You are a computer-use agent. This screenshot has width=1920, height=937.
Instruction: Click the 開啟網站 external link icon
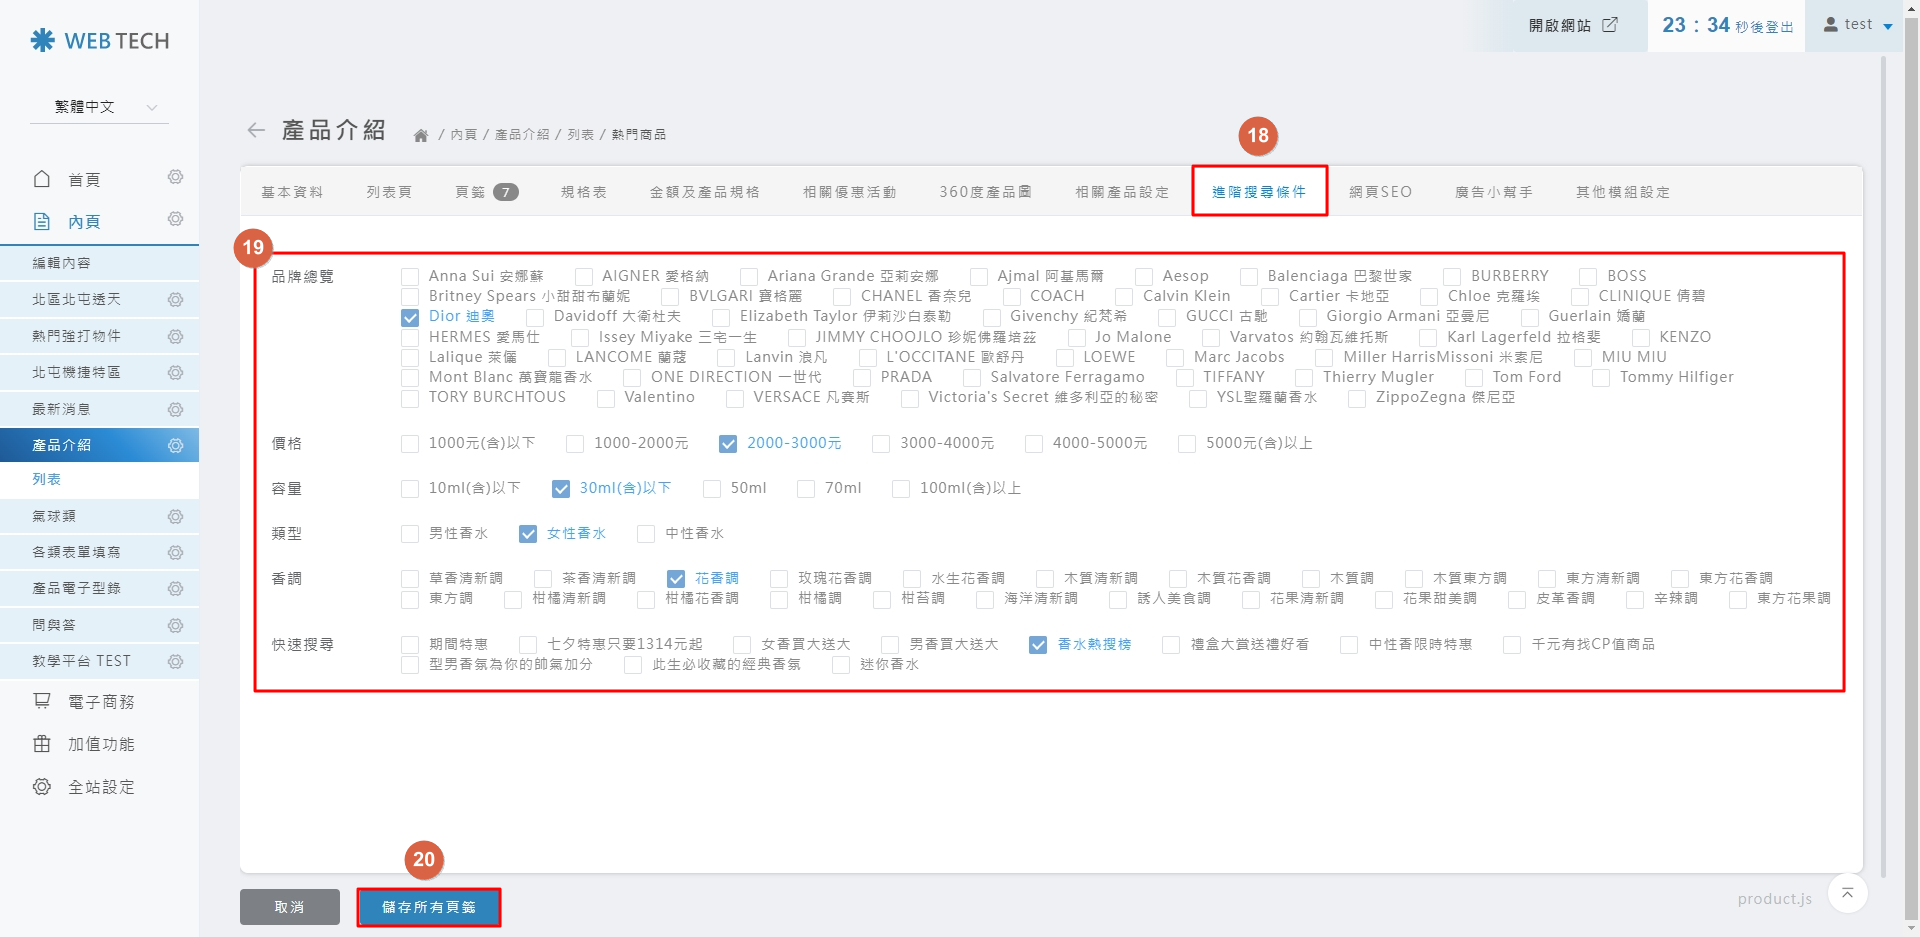(1610, 25)
